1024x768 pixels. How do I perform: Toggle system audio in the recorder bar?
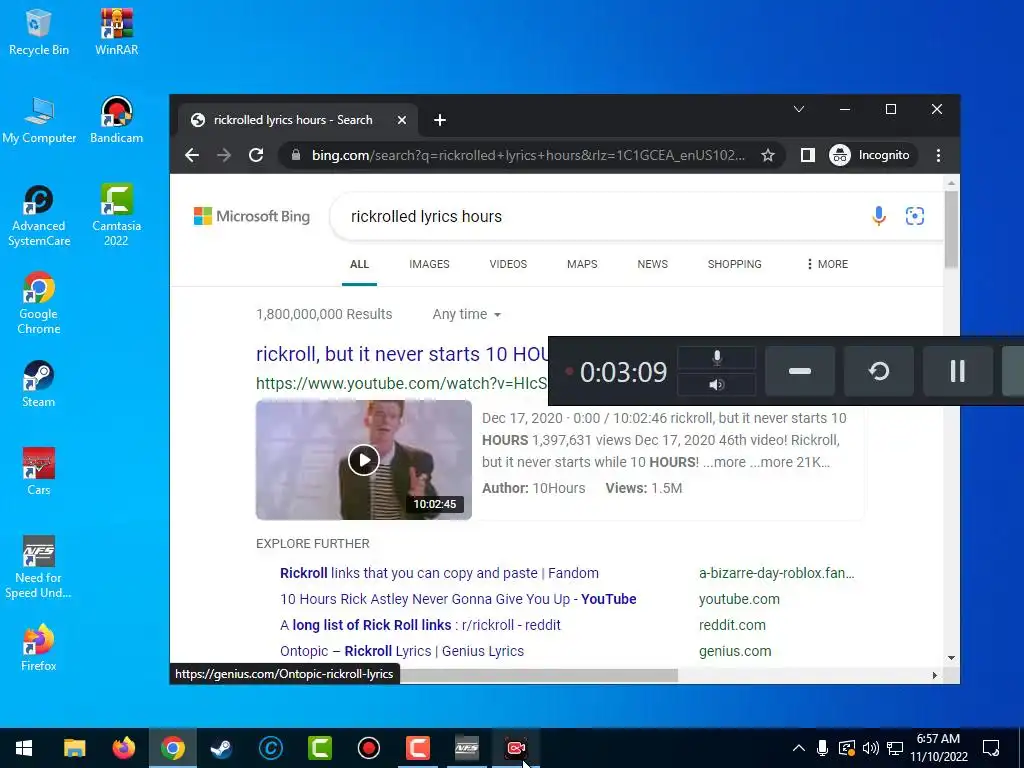716,384
